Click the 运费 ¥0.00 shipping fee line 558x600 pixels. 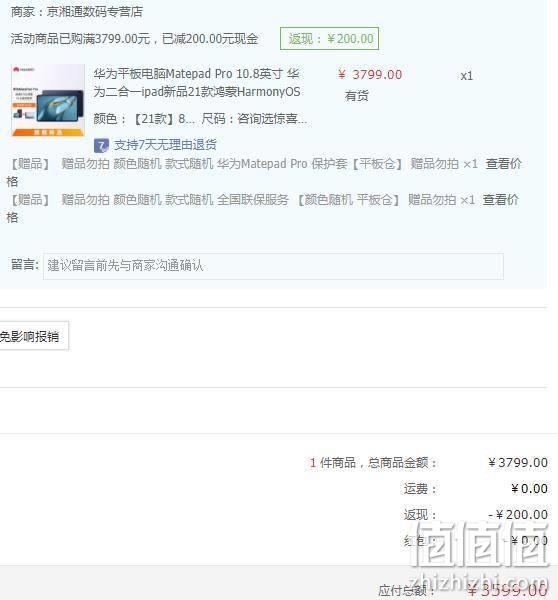click(x=476, y=489)
